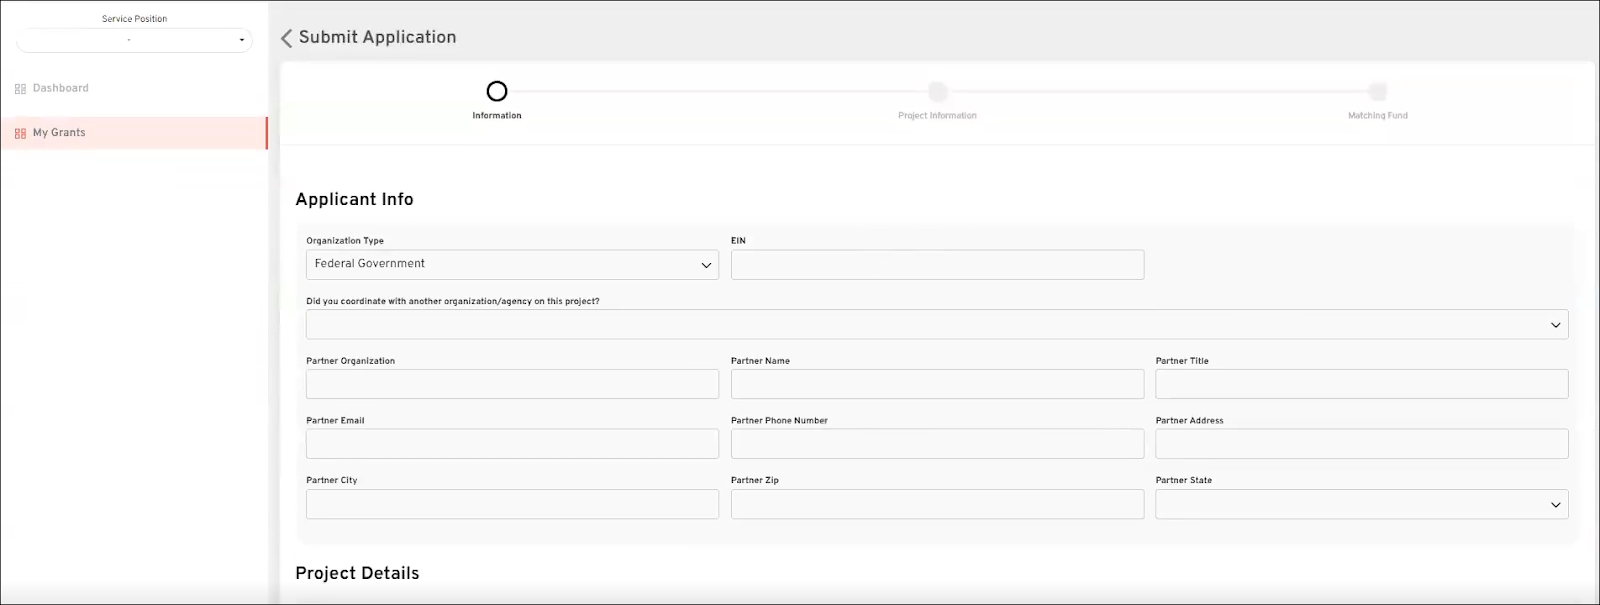Click into the EIN field
Viewport: 1600px width, 605px height.
(937, 265)
